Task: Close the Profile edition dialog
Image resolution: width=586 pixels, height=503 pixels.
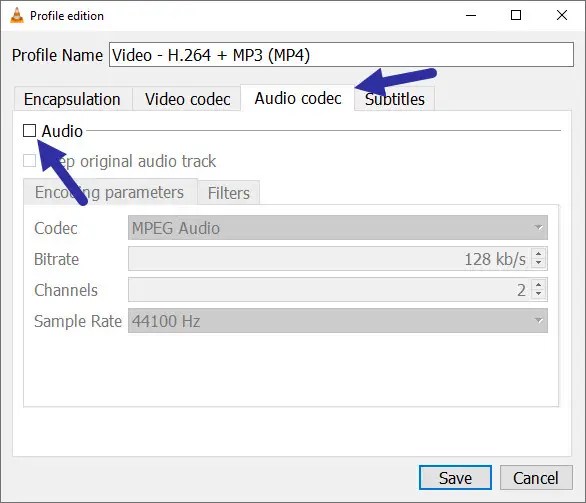Action: 562,15
